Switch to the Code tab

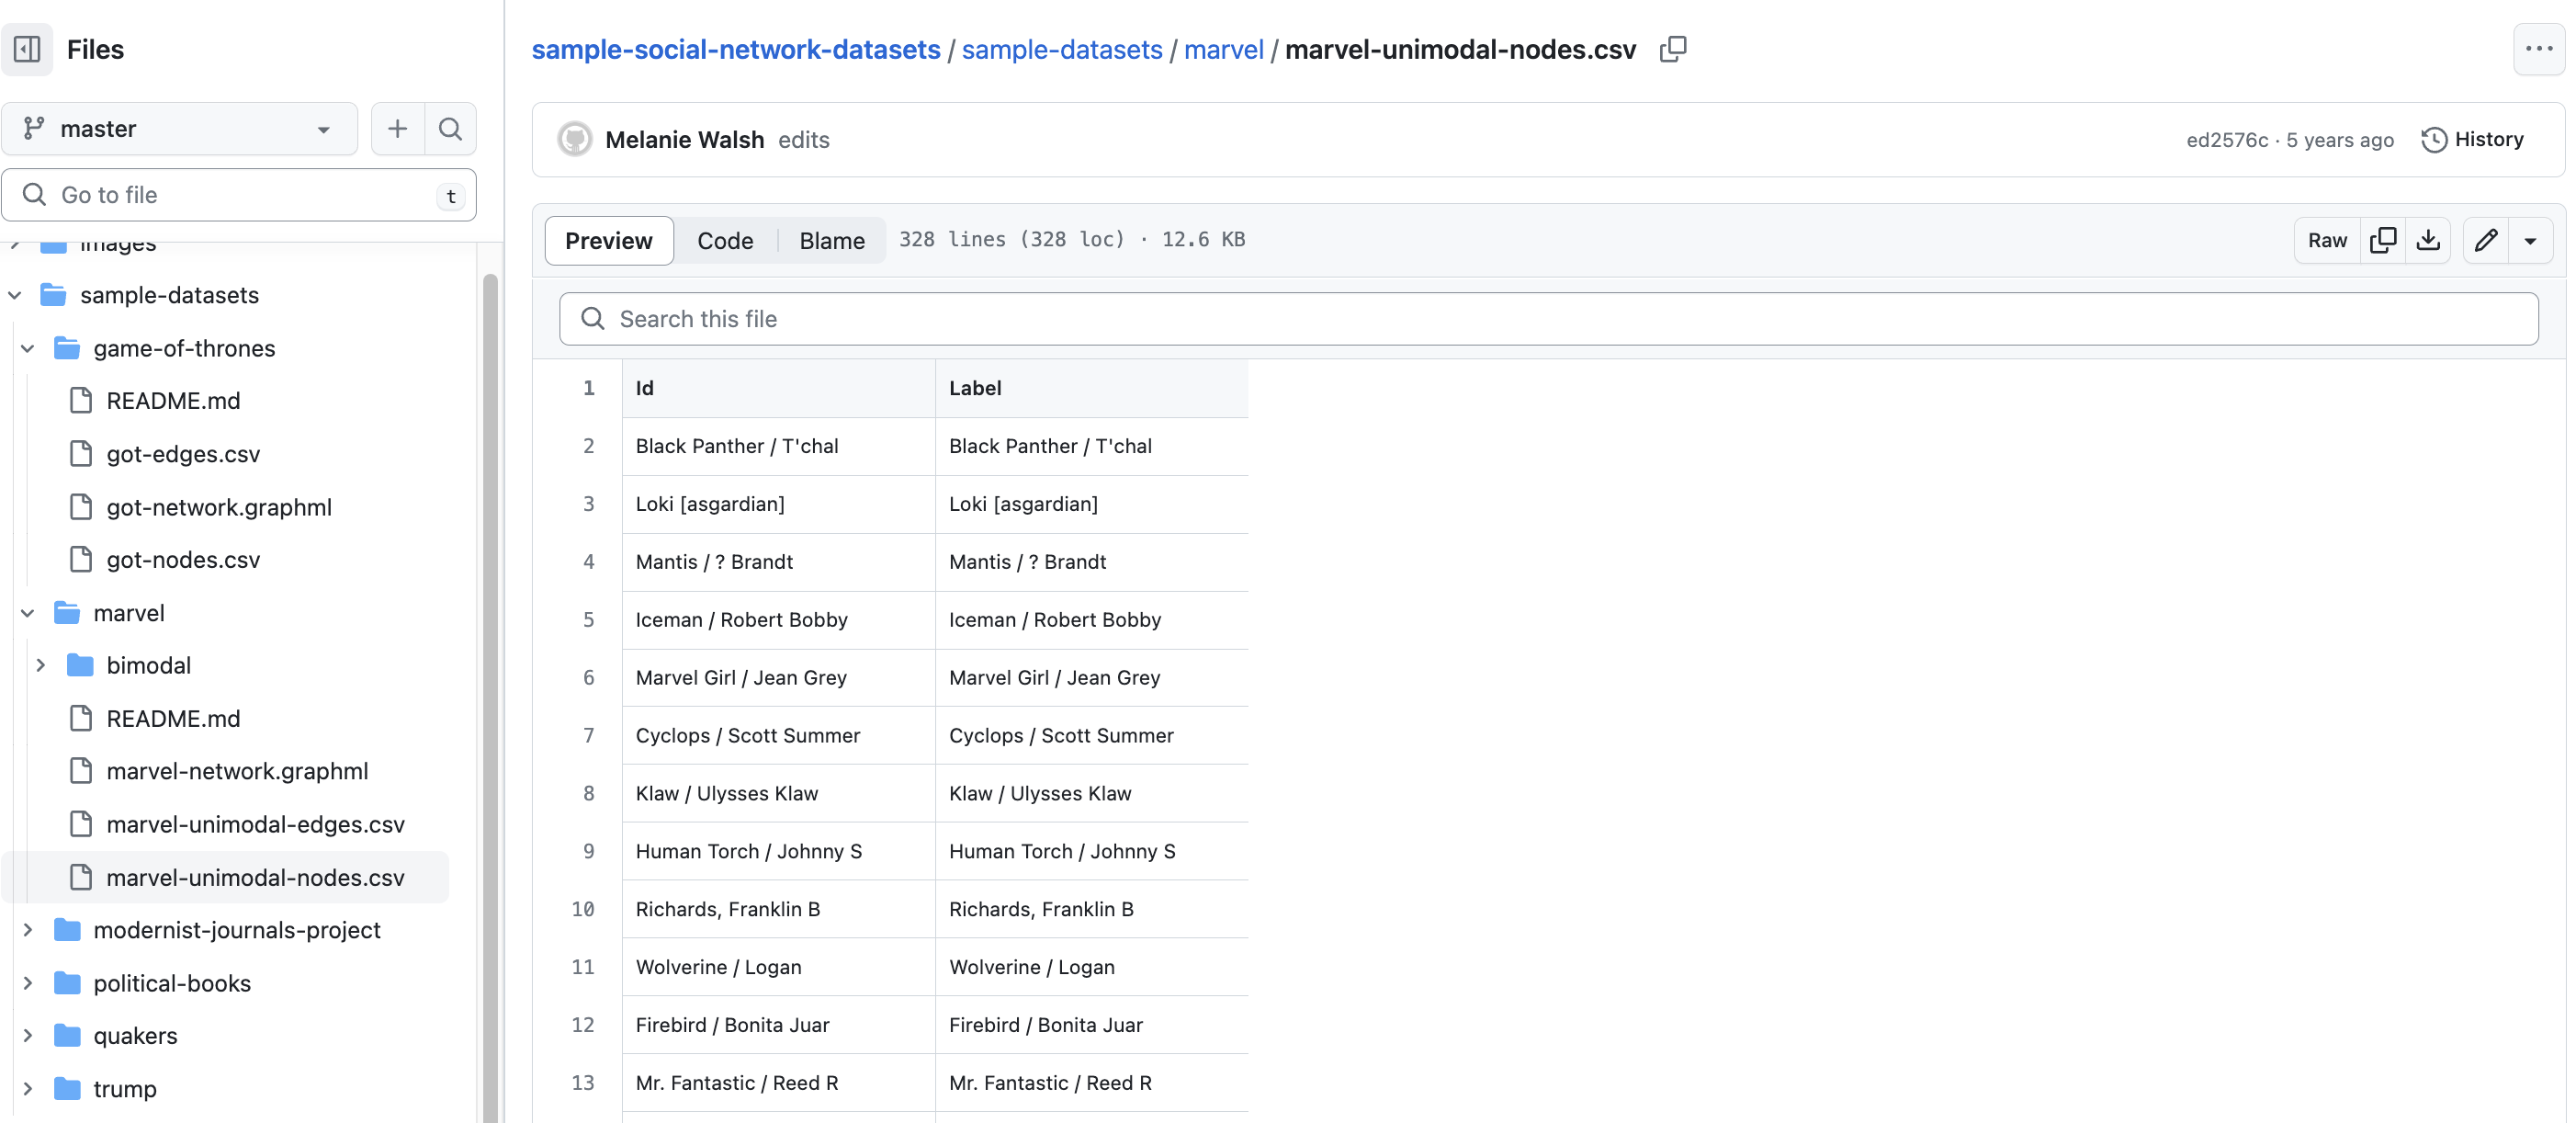[x=724, y=241]
